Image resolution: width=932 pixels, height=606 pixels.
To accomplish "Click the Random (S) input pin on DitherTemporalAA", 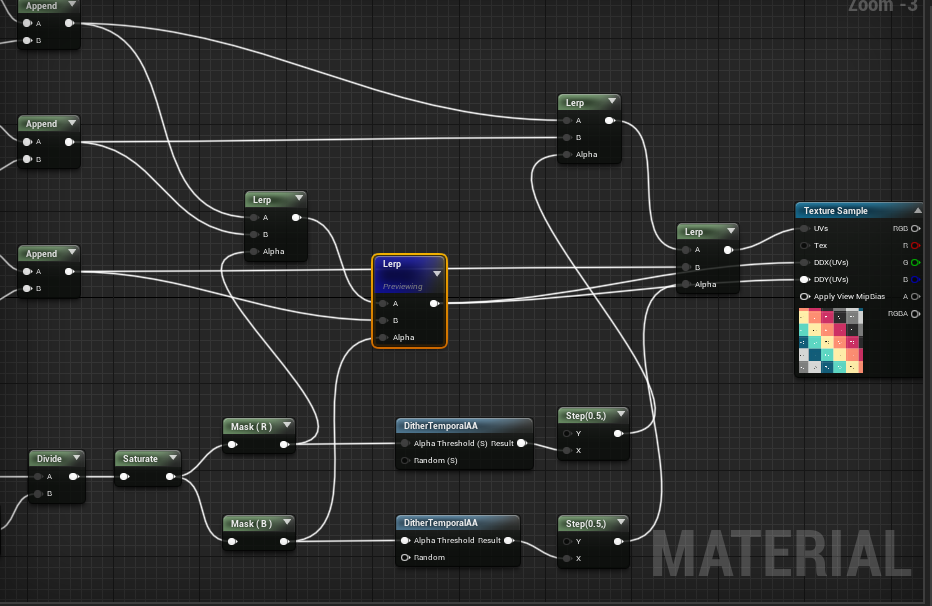I will [x=405, y=460].
